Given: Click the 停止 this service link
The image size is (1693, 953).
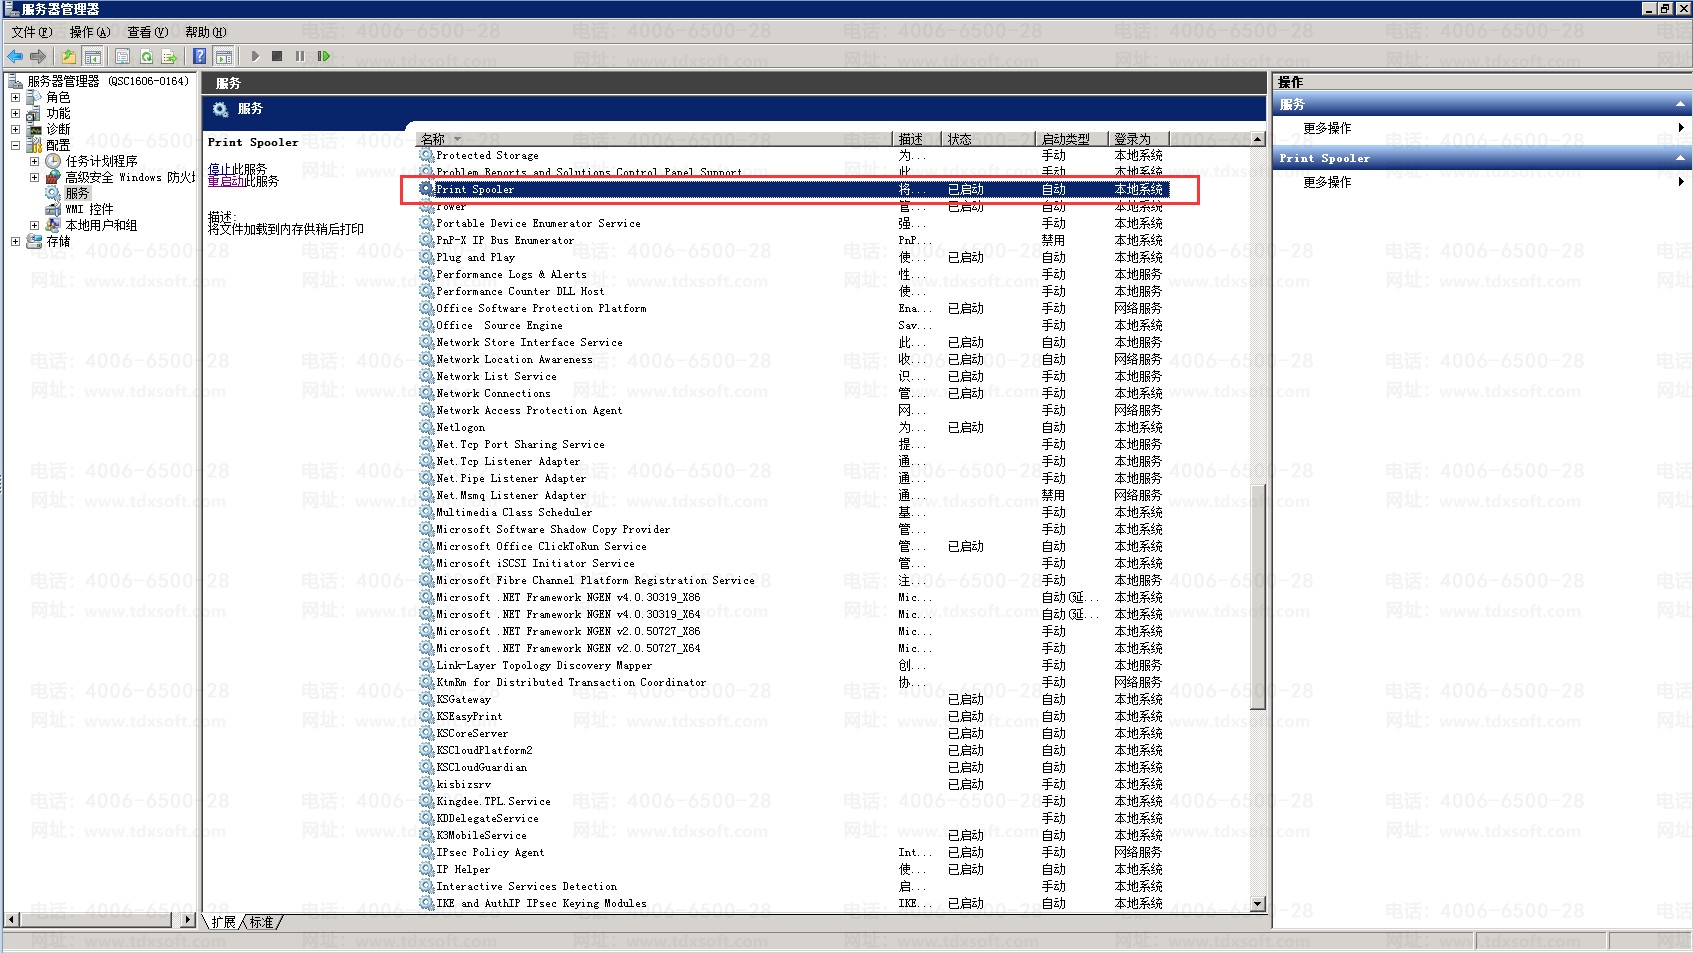Looking at the screenshot, I should 219,169.
